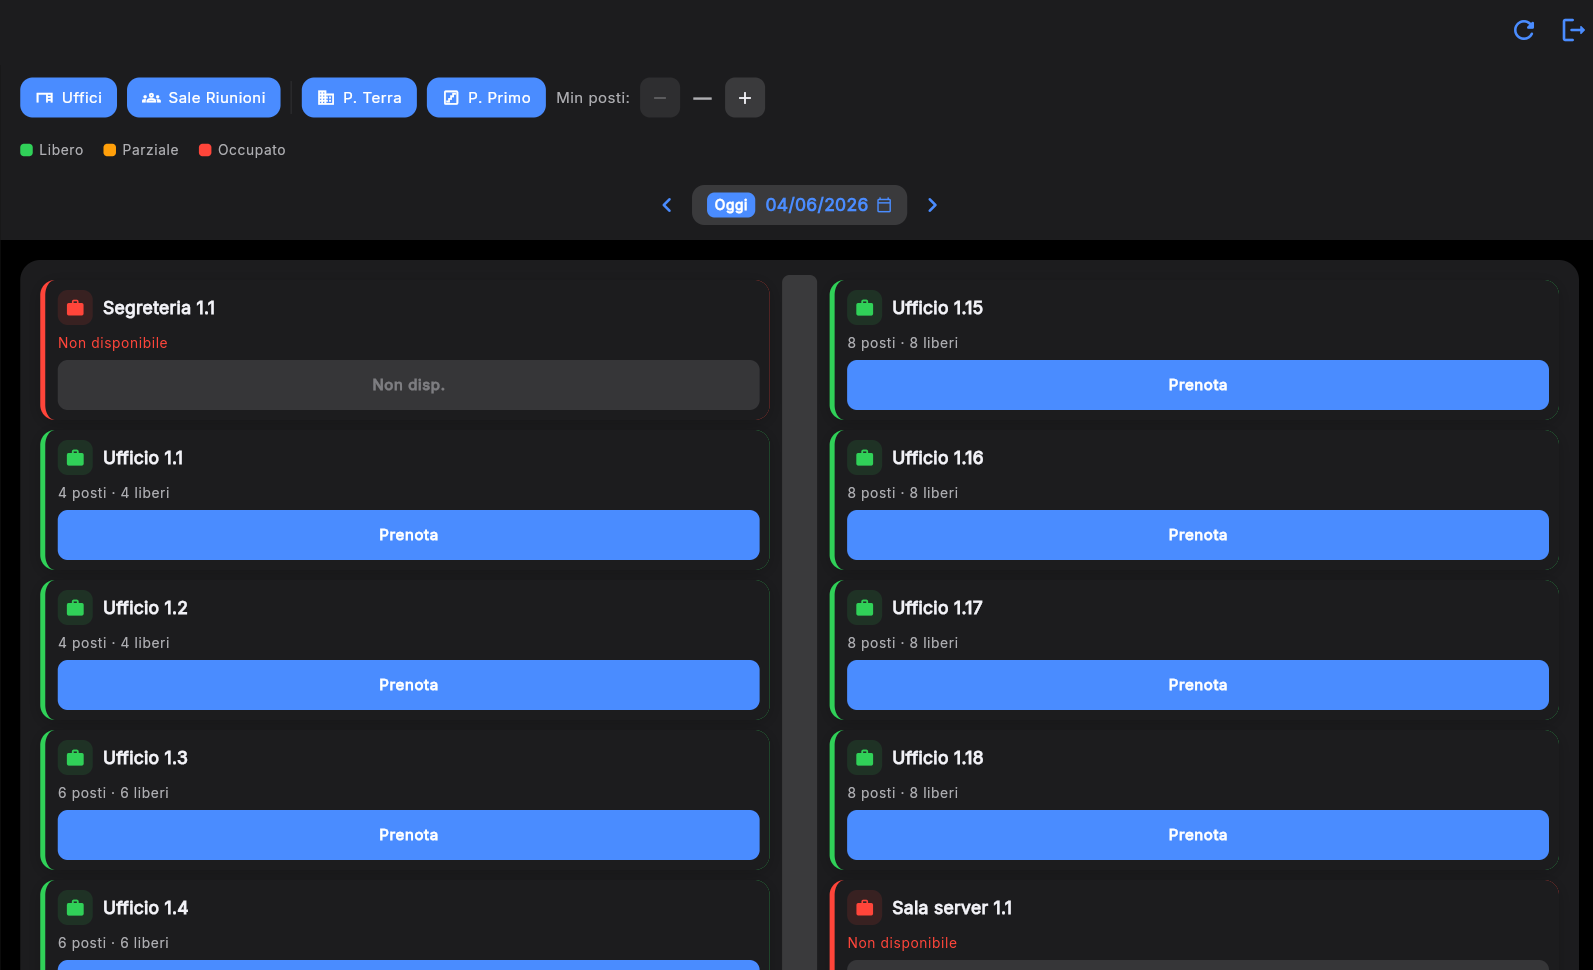Click the "Min posti:" label
The width and height of the screenshot is (1593, 970).
click(593, 98)
